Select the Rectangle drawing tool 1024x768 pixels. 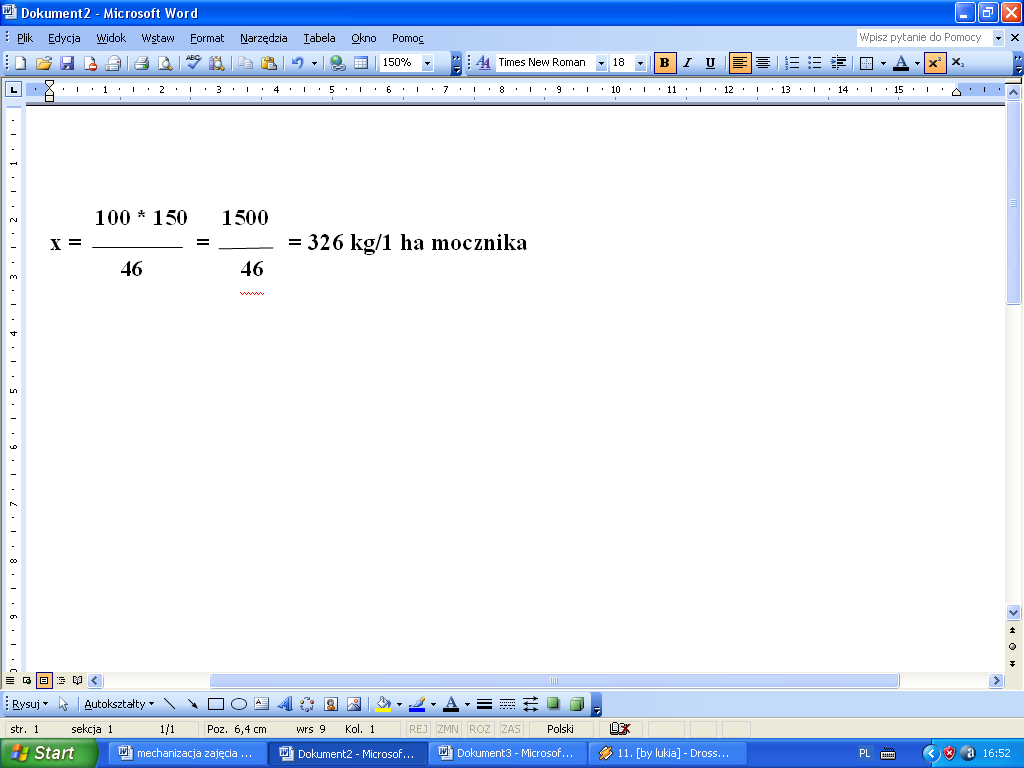point(215,704)
